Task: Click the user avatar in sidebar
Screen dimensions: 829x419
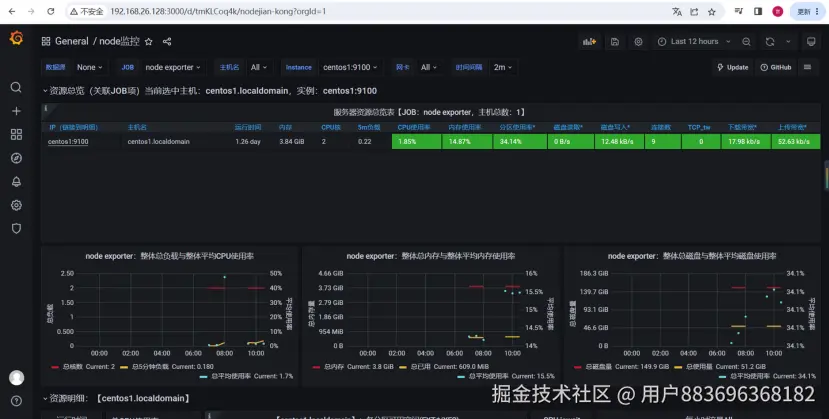Action: (x=16, y=377)
